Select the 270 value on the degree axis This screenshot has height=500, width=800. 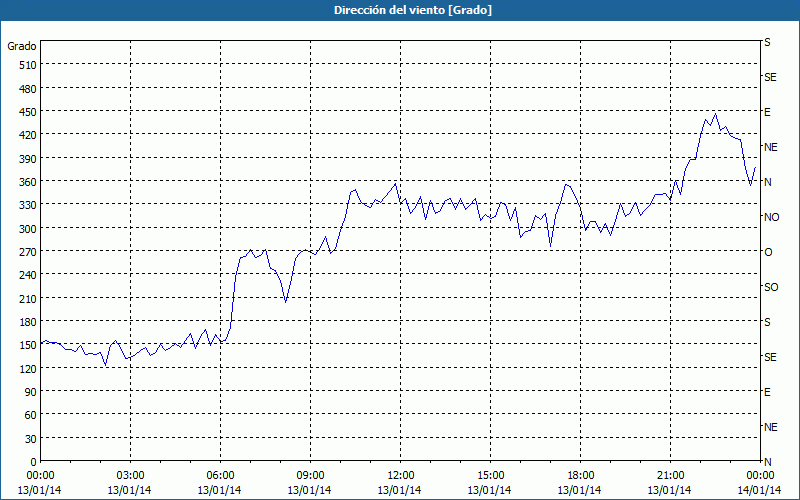point(28,252)
